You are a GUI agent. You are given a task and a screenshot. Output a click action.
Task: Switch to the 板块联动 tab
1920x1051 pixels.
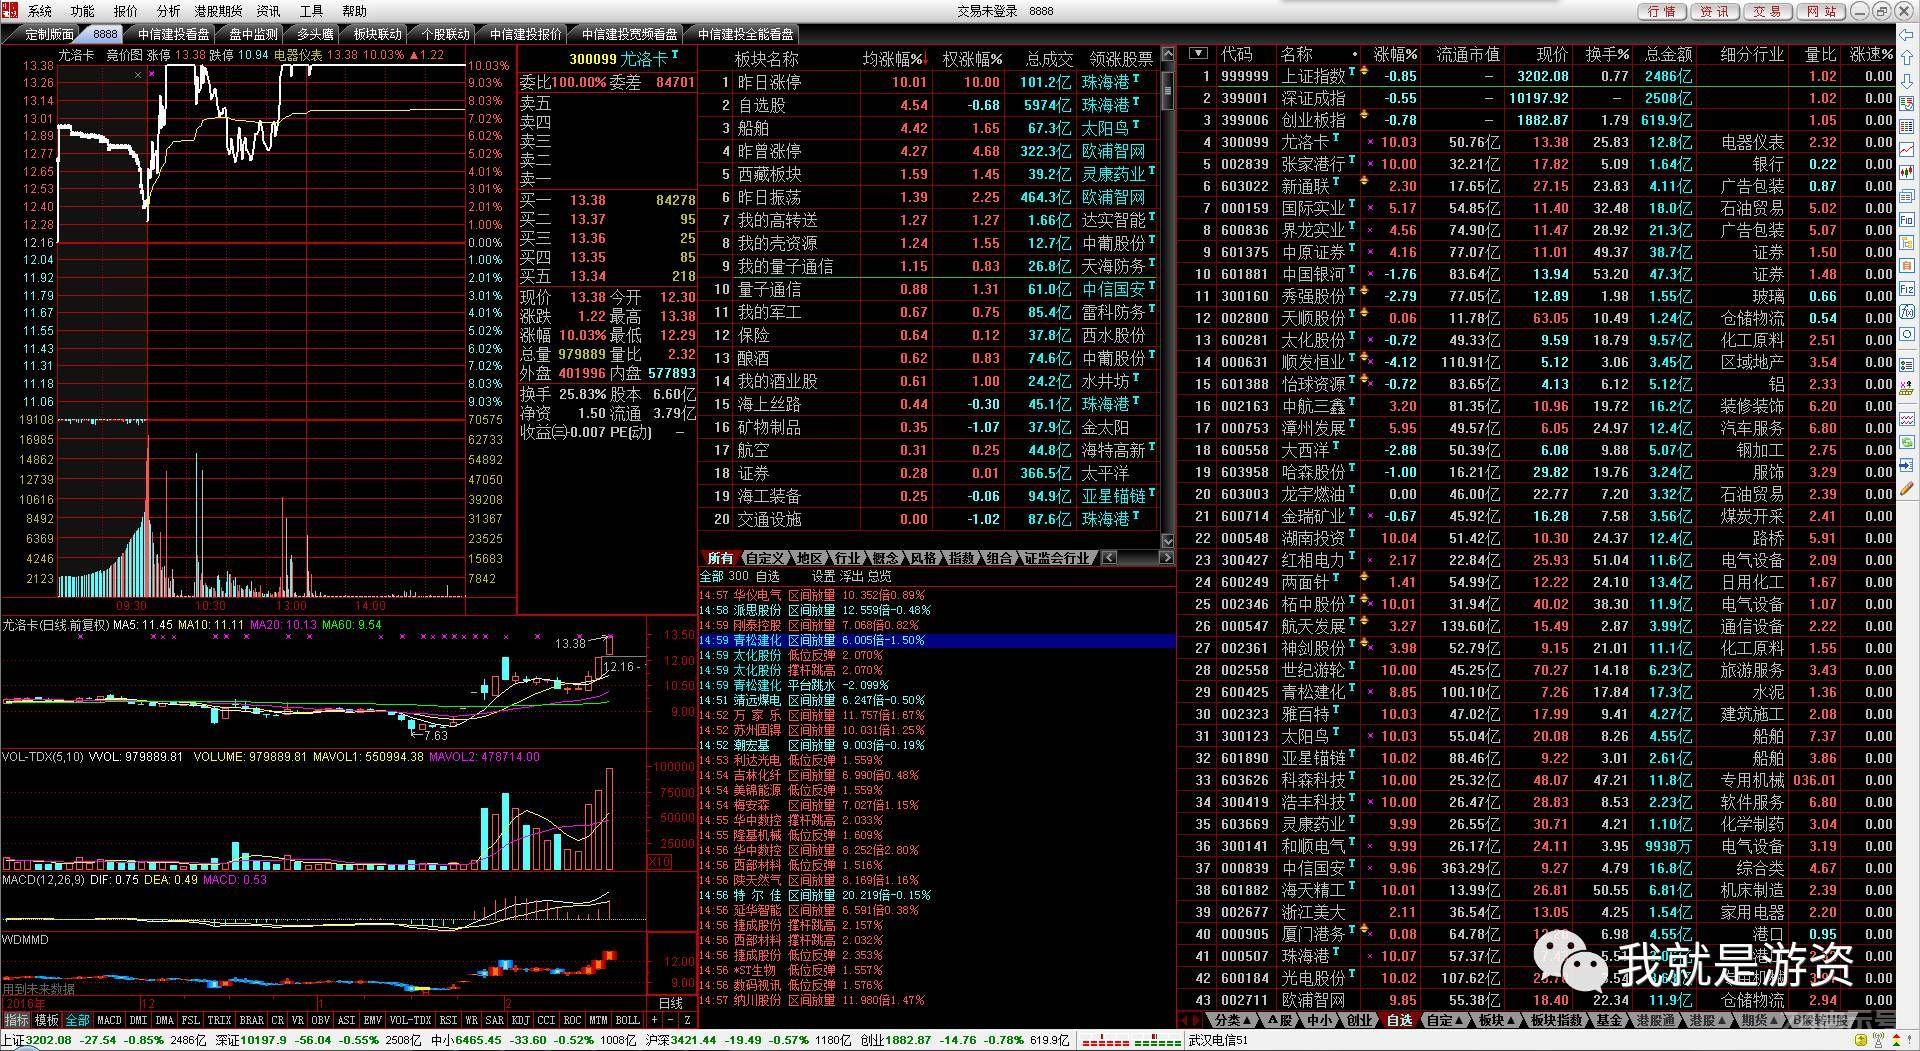click(x=378, y=34)
